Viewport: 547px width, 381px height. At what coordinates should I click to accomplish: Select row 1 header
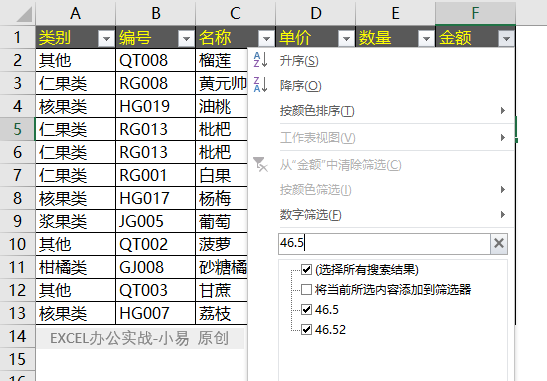[x=17, y=37]
